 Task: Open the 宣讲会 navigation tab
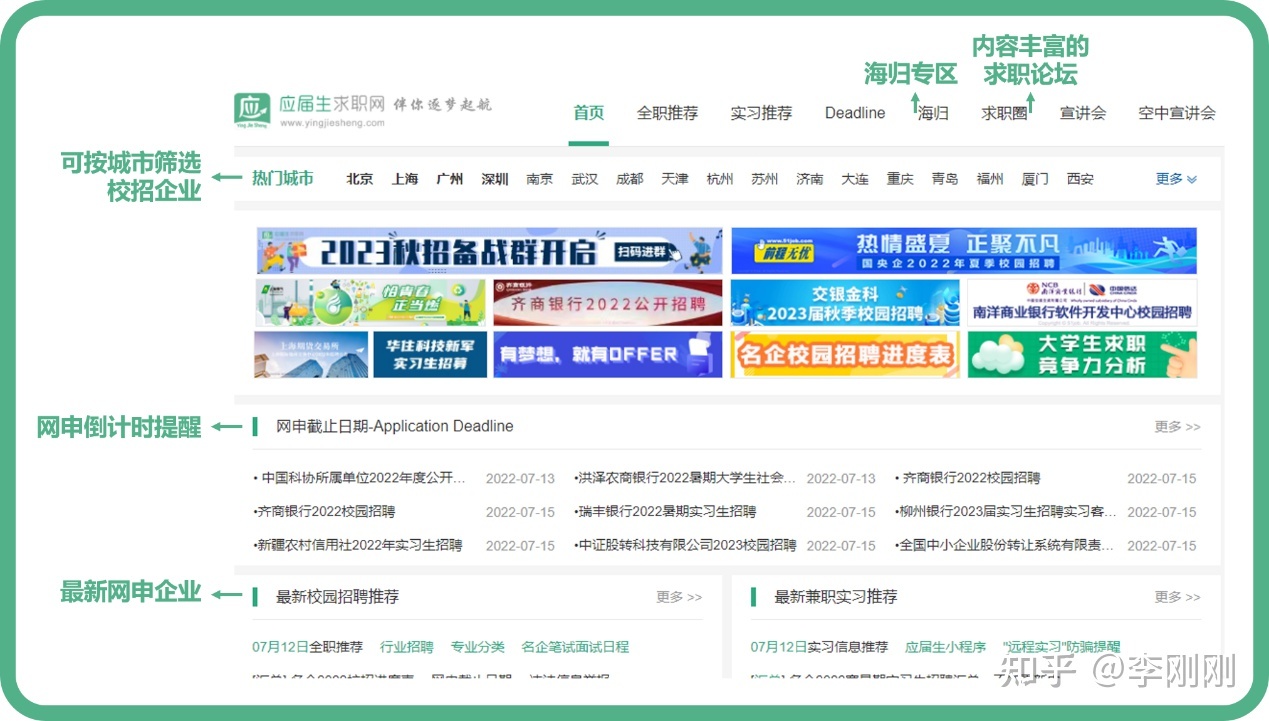click(x=1083, y=113)
